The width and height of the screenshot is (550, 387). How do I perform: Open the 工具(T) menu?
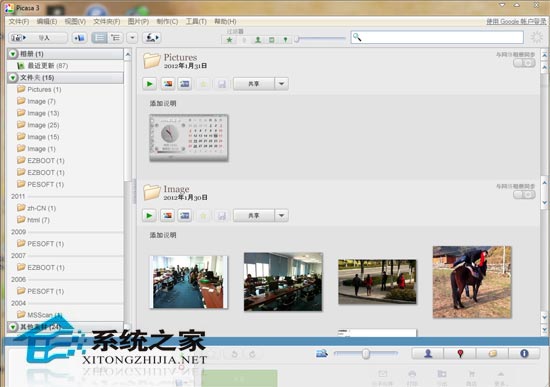(196, 22)
